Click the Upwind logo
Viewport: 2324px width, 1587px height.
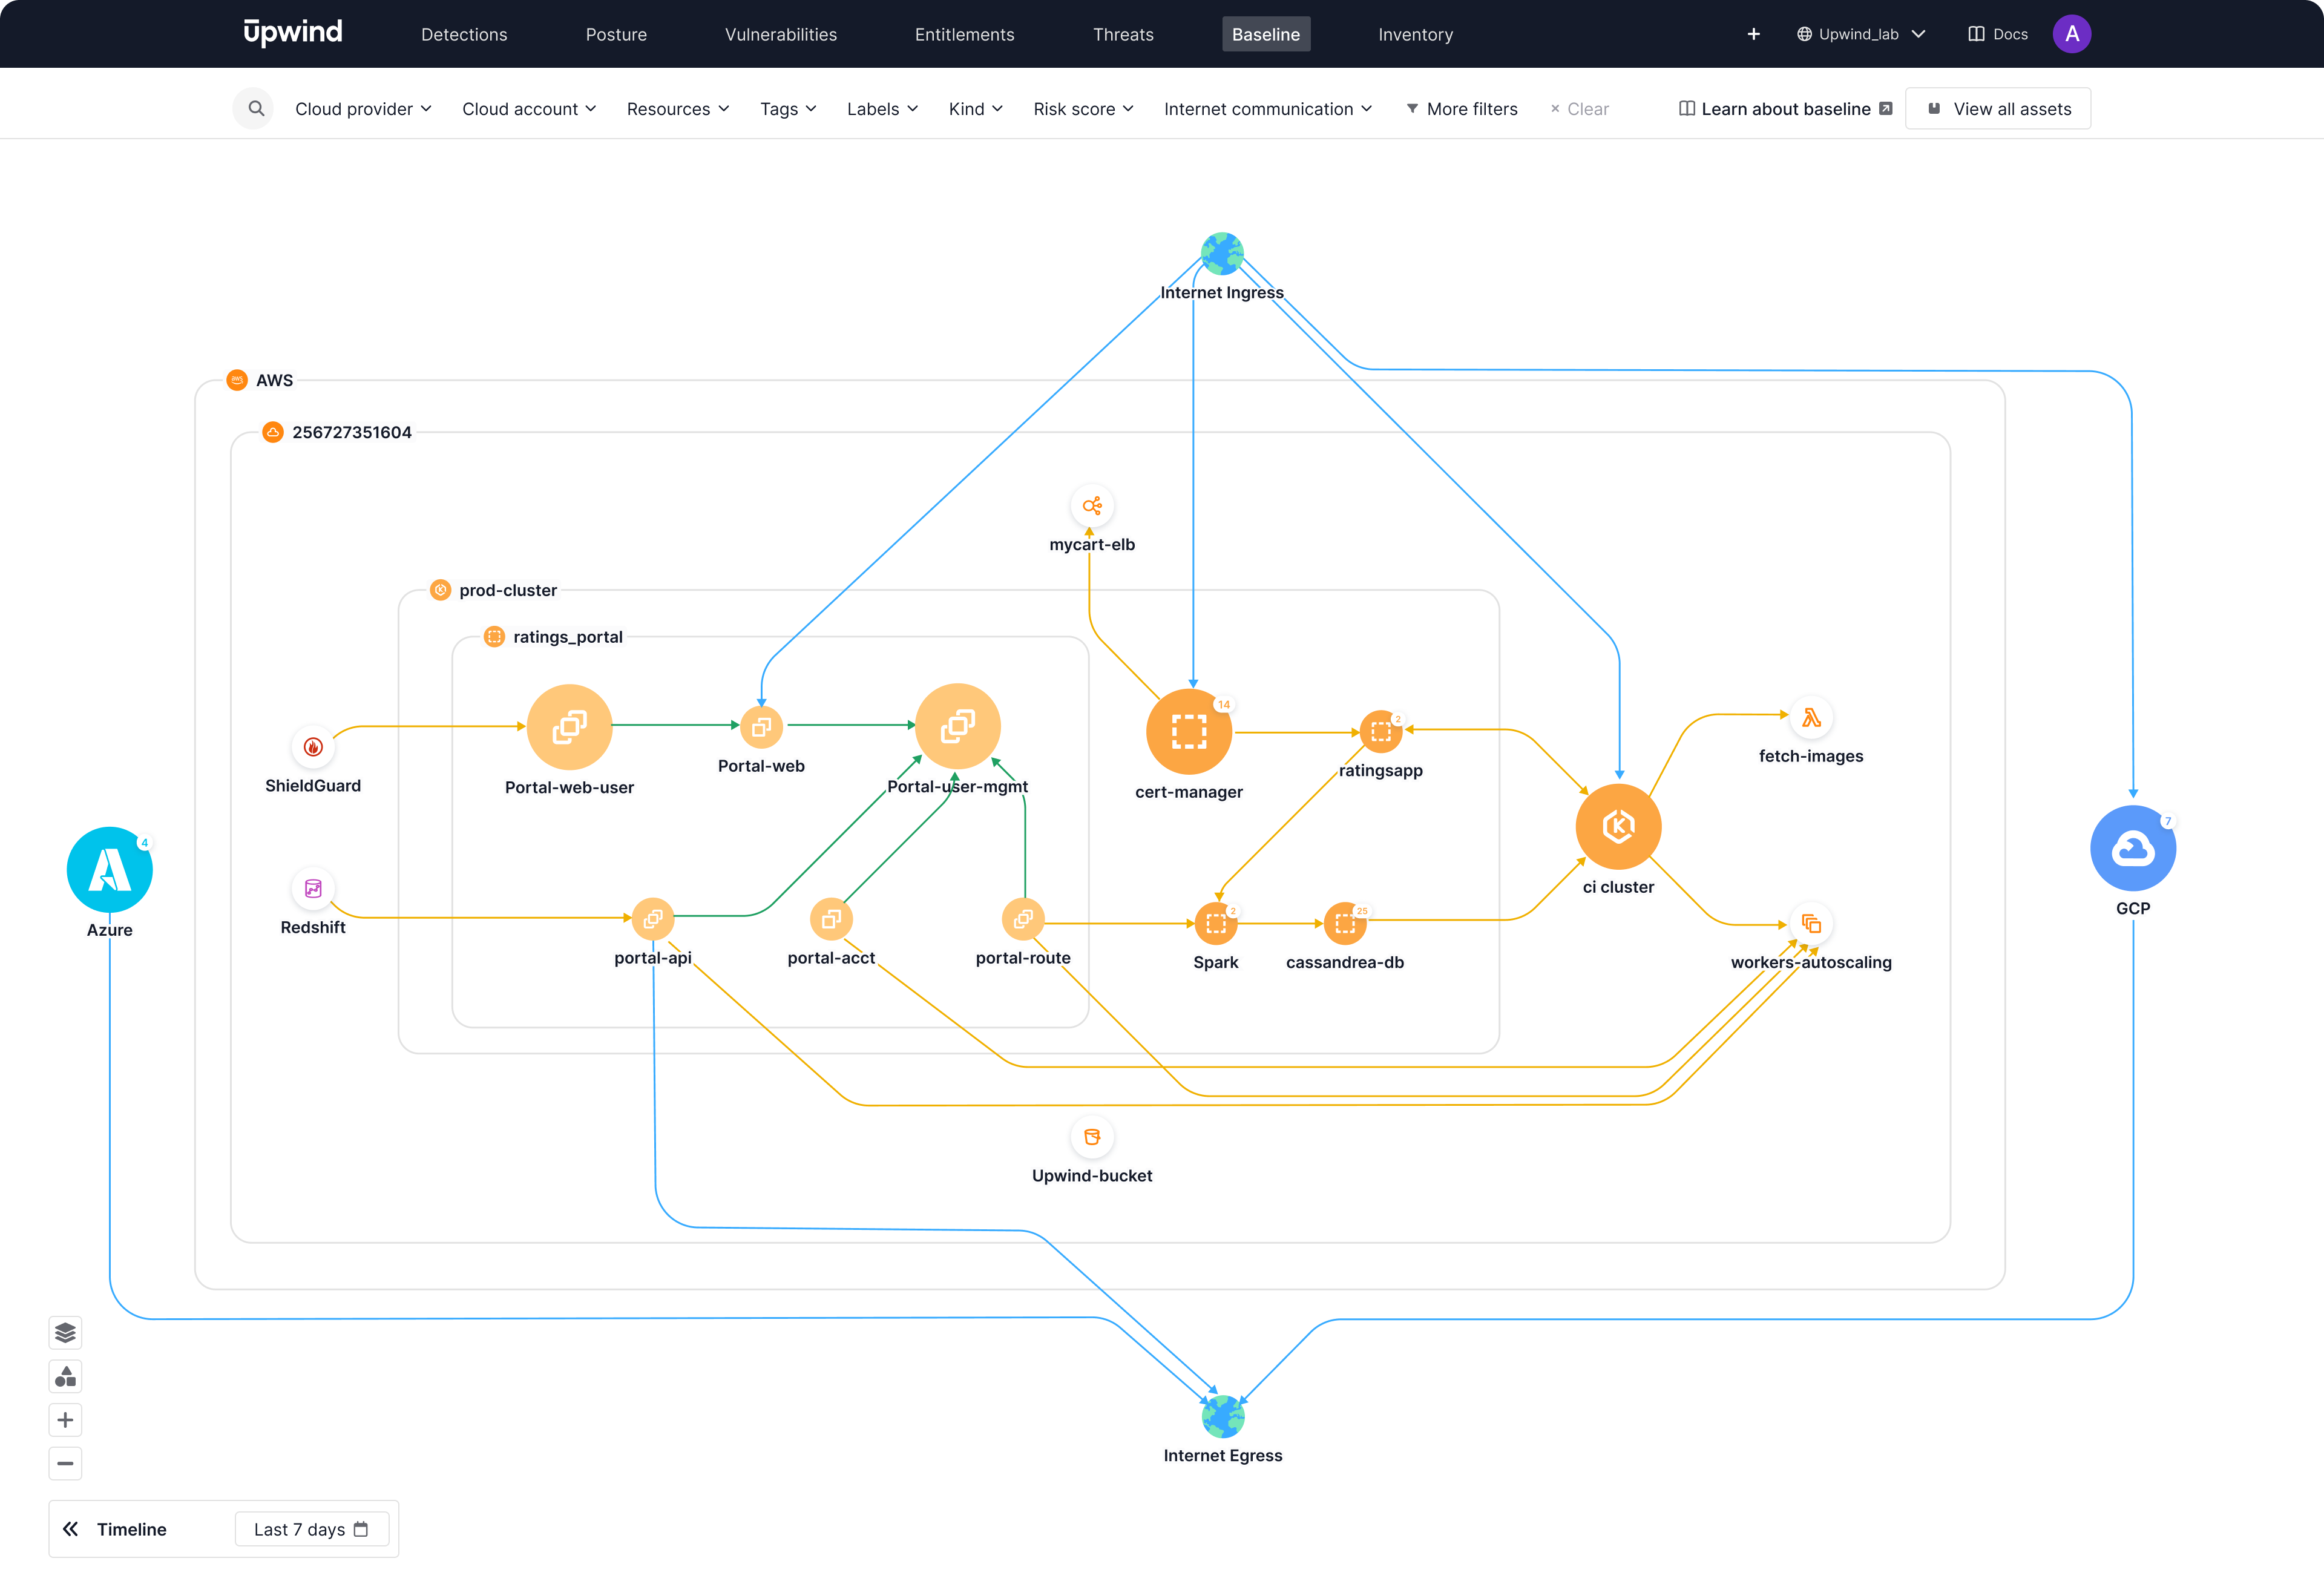(x=293, y=33)
